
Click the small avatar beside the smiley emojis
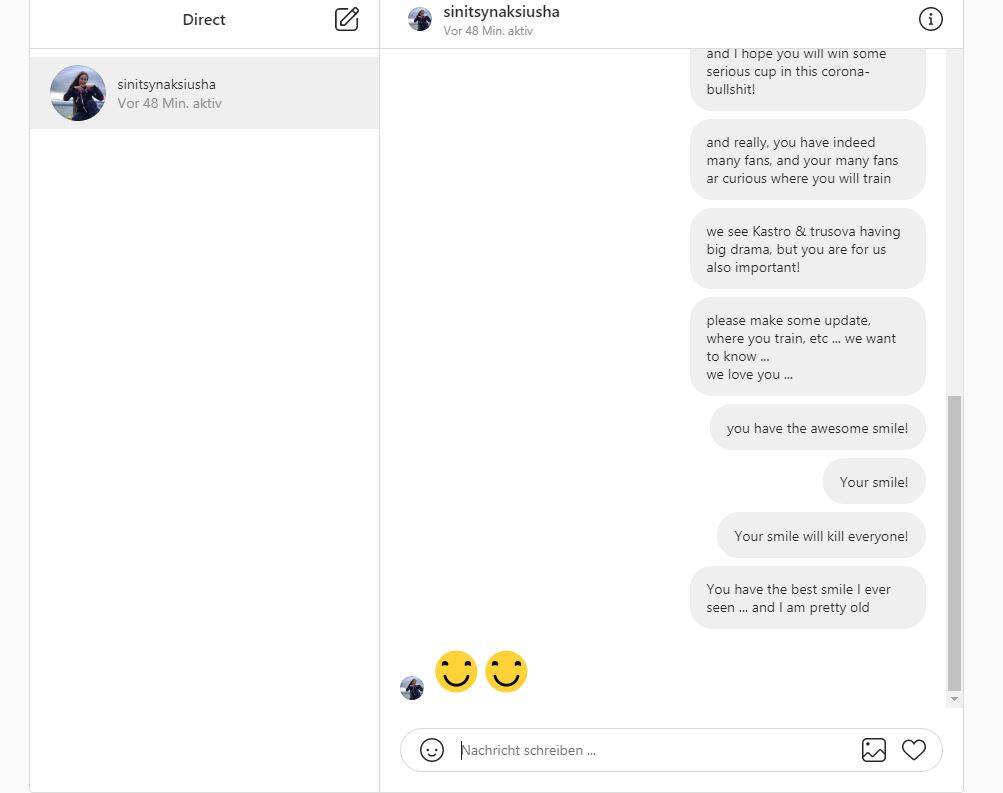click(x=412, y=688)
